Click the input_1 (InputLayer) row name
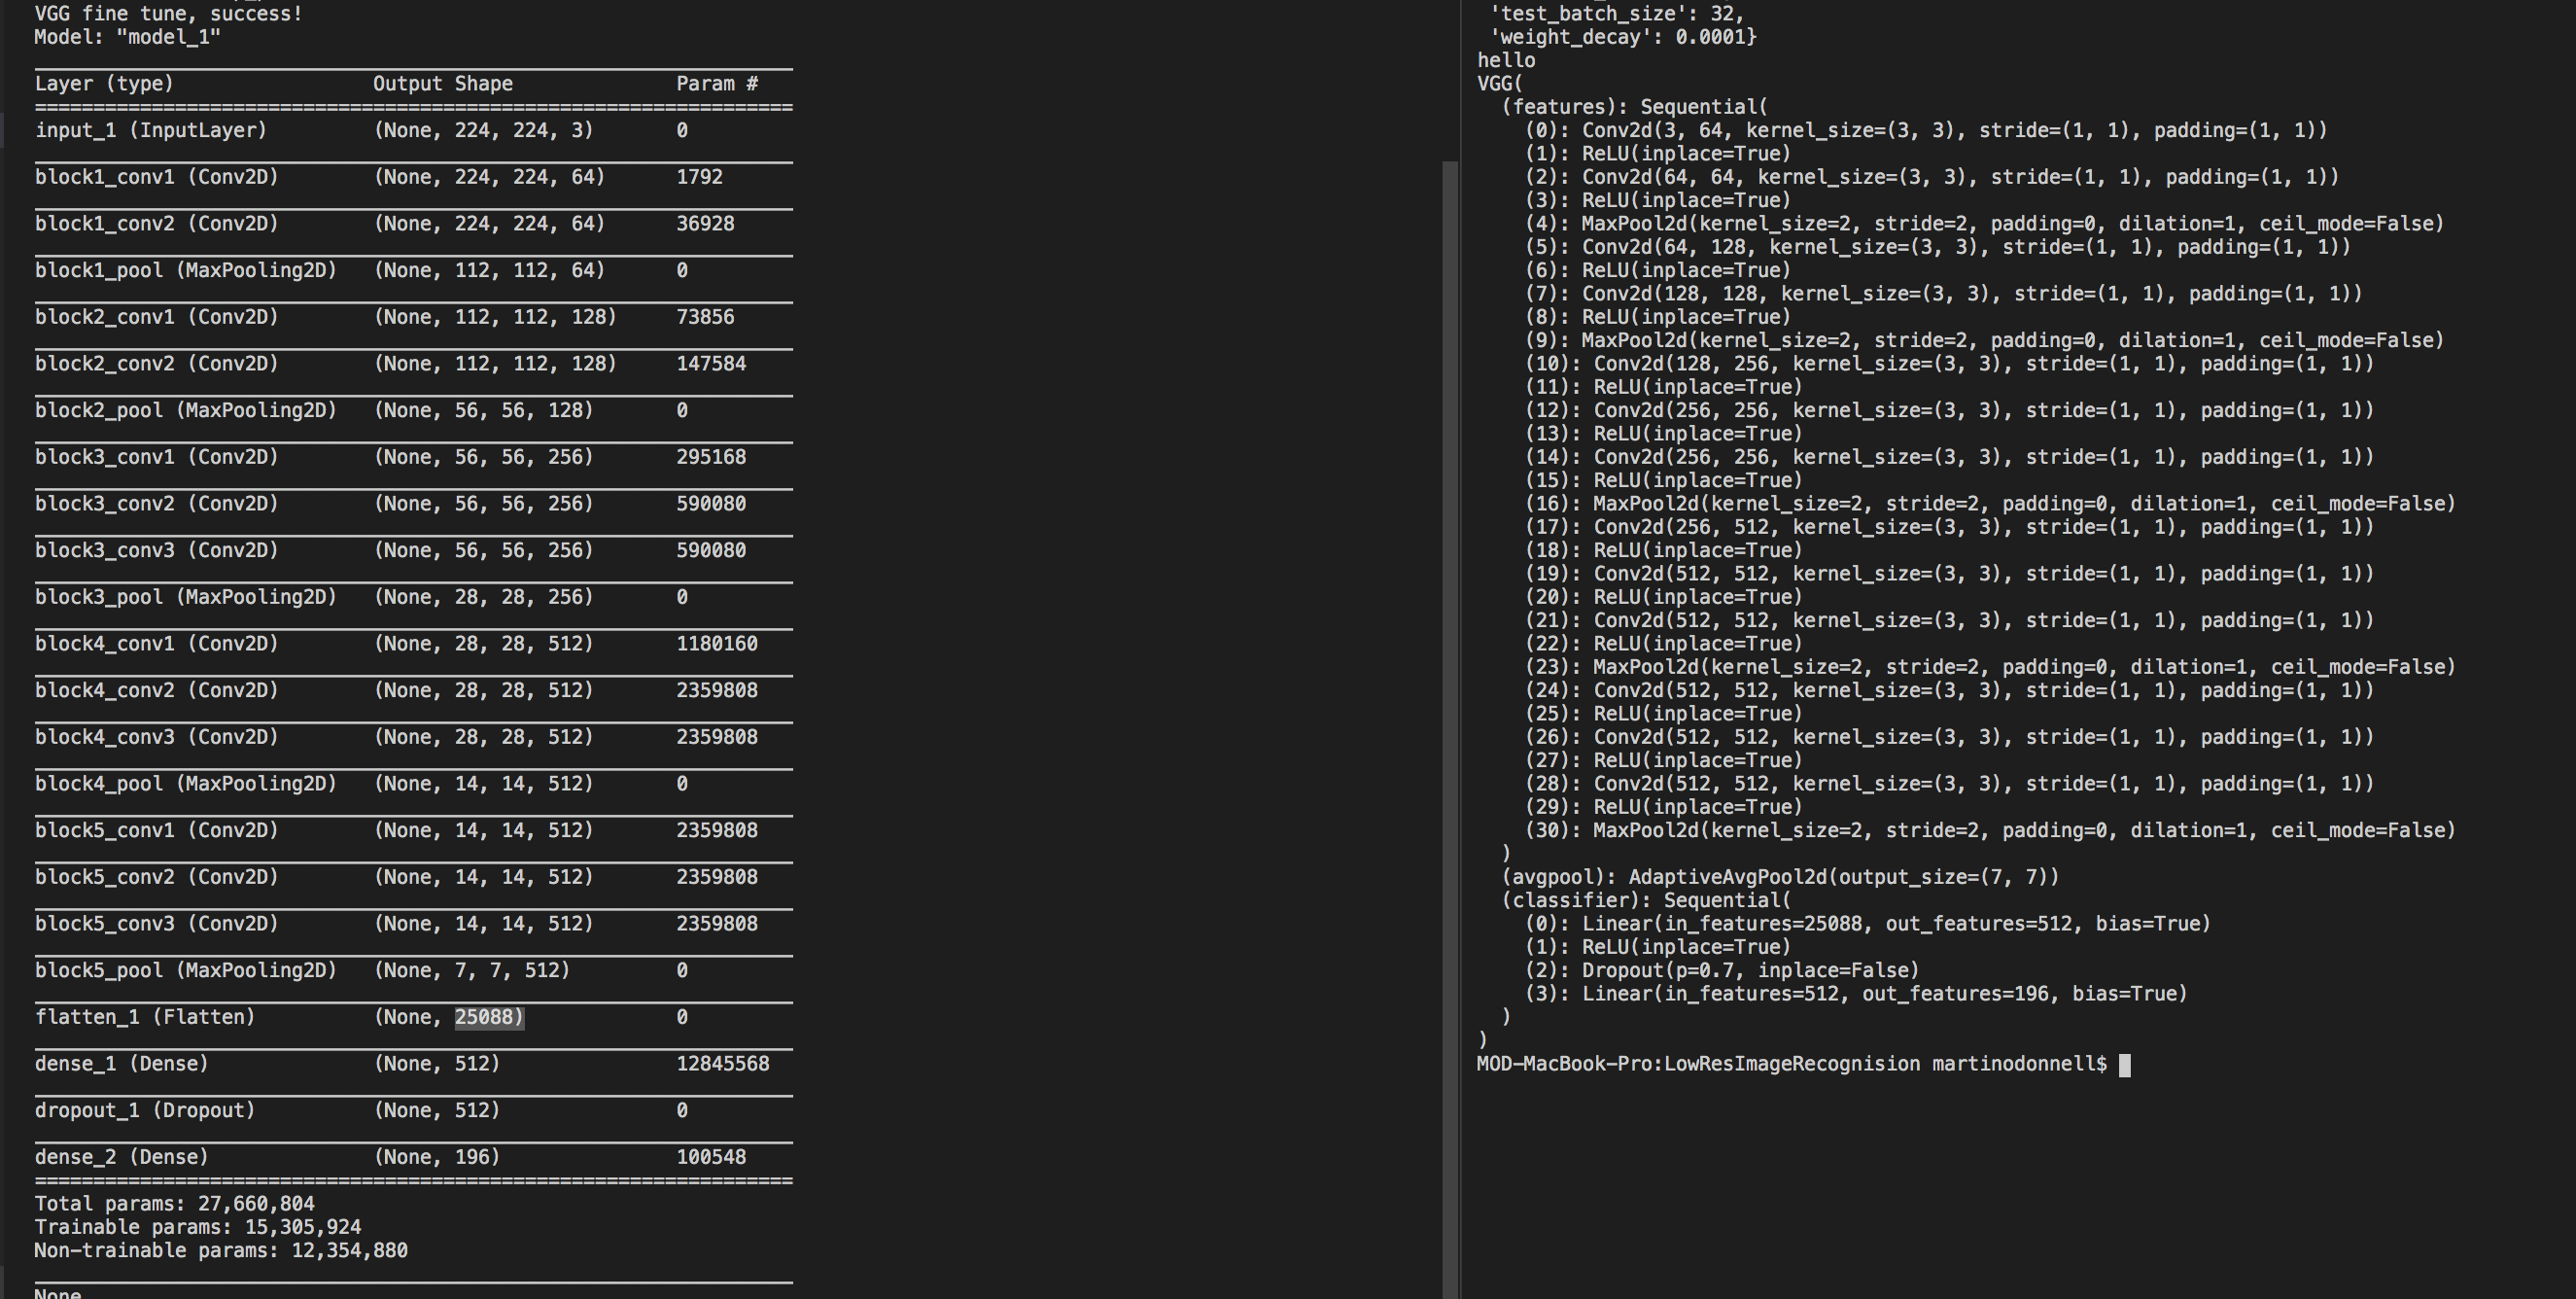Image resolution: width=2576 pixels, height=1299 pixels. click(151, 130)
